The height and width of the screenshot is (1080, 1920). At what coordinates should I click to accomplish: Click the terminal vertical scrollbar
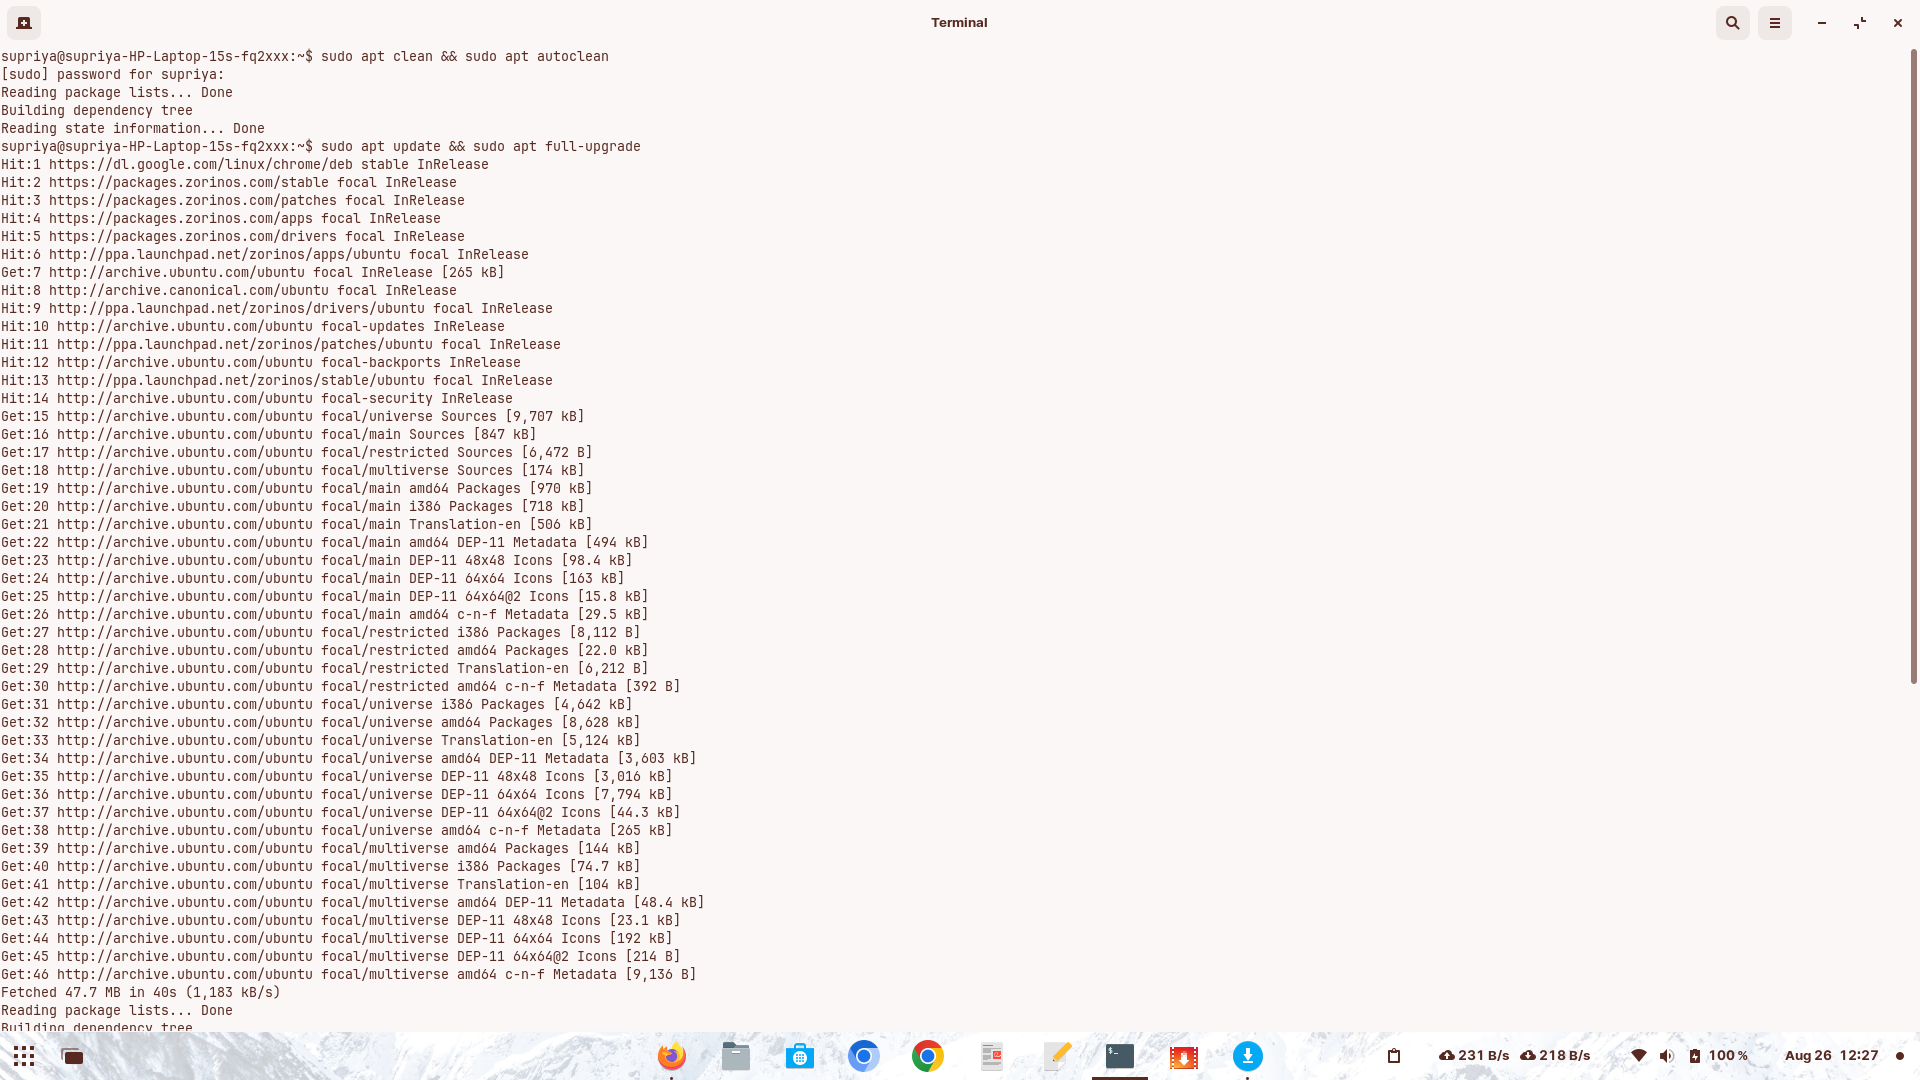(1913, 365)
